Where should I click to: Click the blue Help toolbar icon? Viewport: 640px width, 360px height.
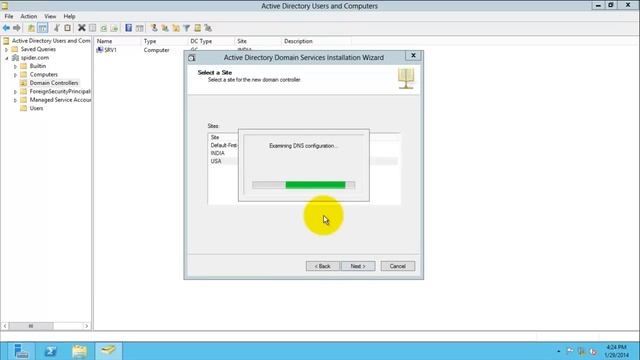click(129, 28)
